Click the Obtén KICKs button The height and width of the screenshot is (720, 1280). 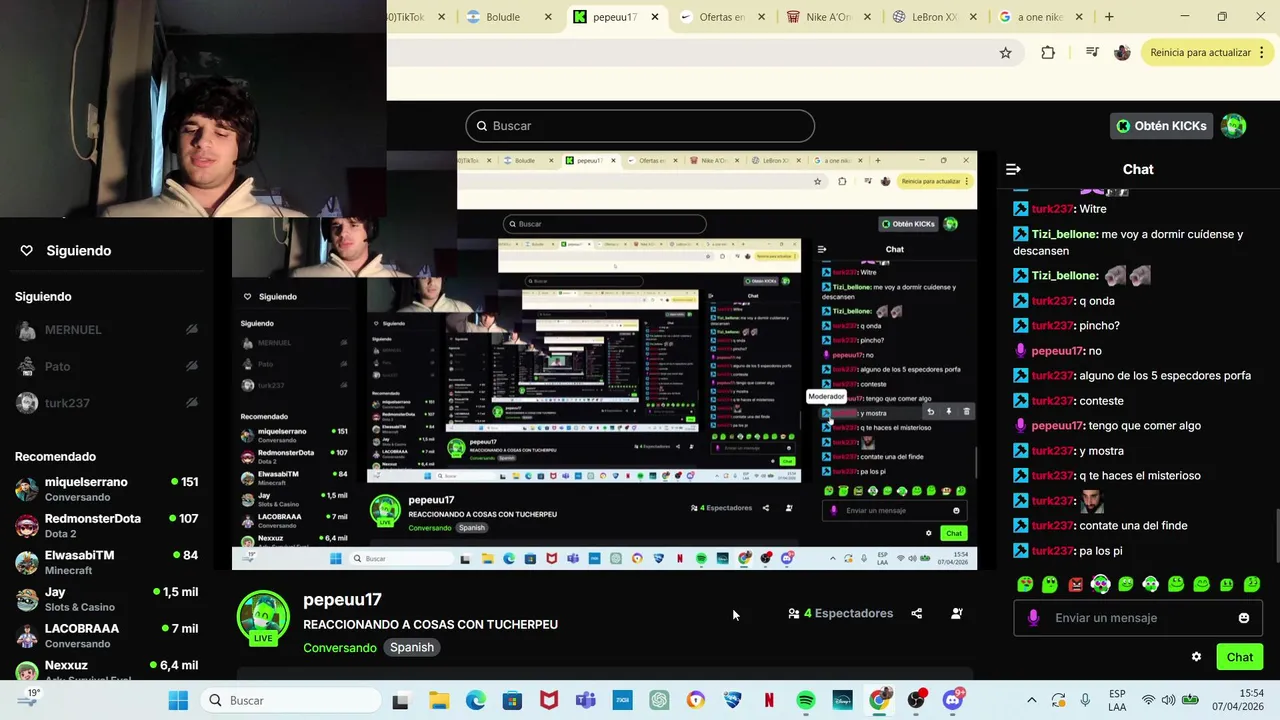(x=1162, y=126)
